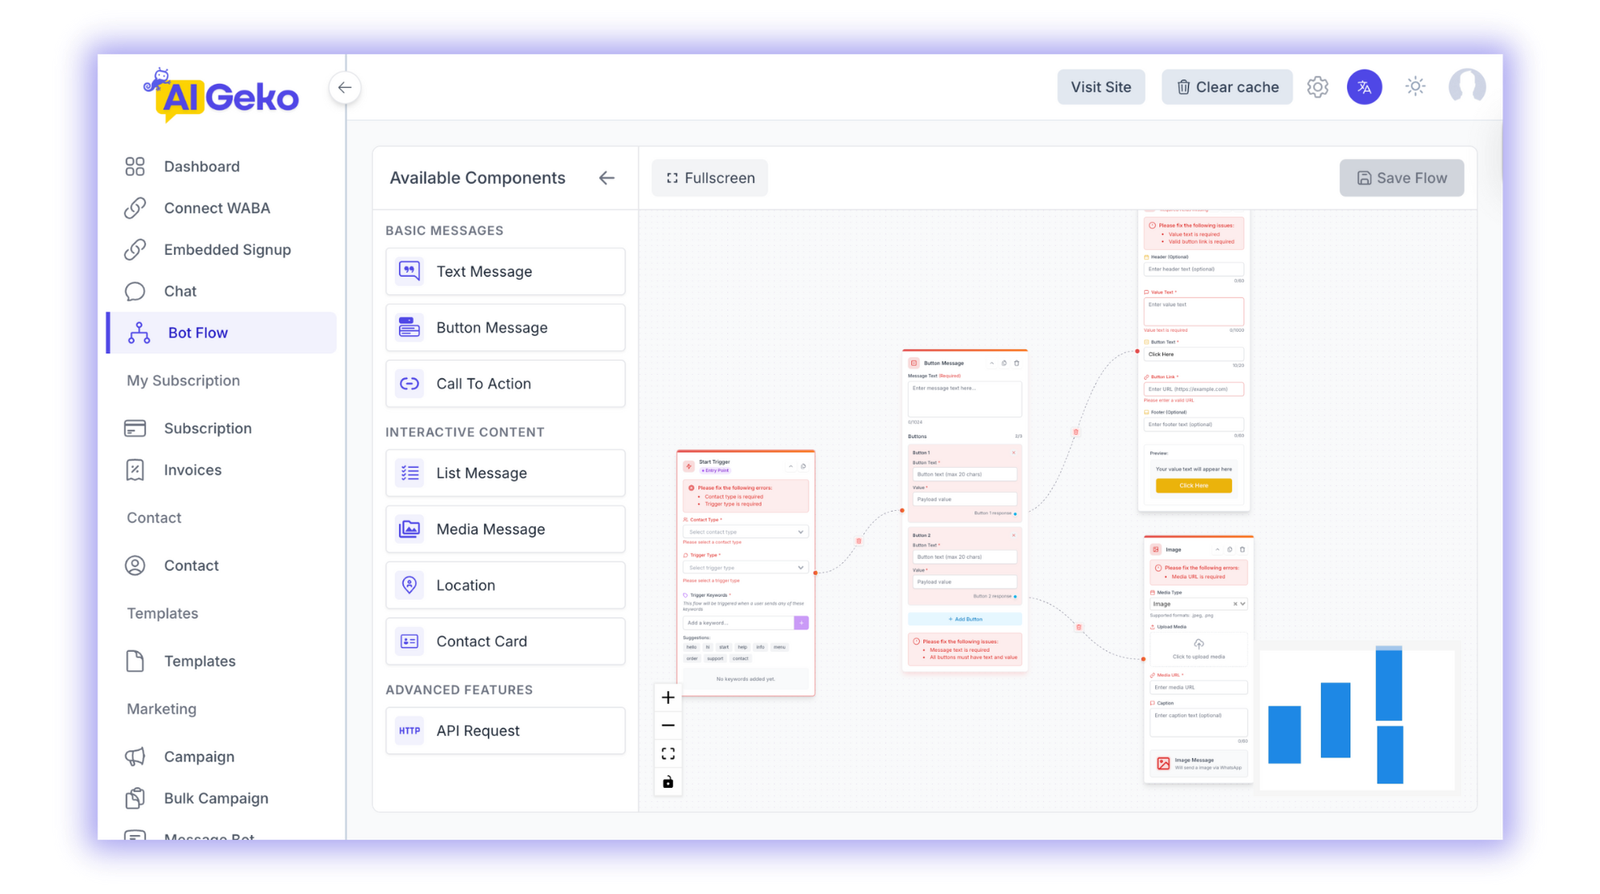The width and height of the screenshot is (1600, 894).
Task: Delete the Button Message node
Action: click(1017, 363)
